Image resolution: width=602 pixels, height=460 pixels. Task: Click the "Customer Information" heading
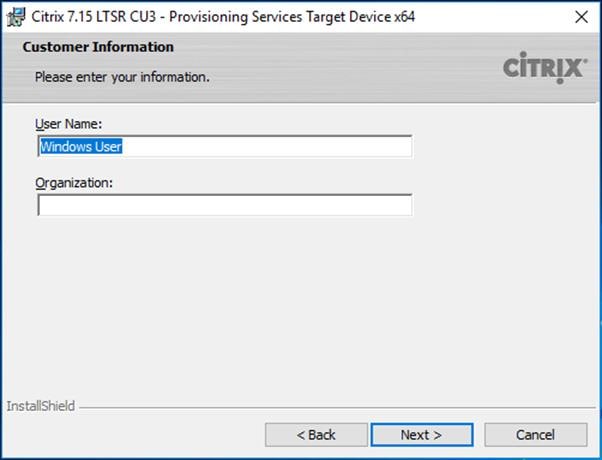click(98, 47)
